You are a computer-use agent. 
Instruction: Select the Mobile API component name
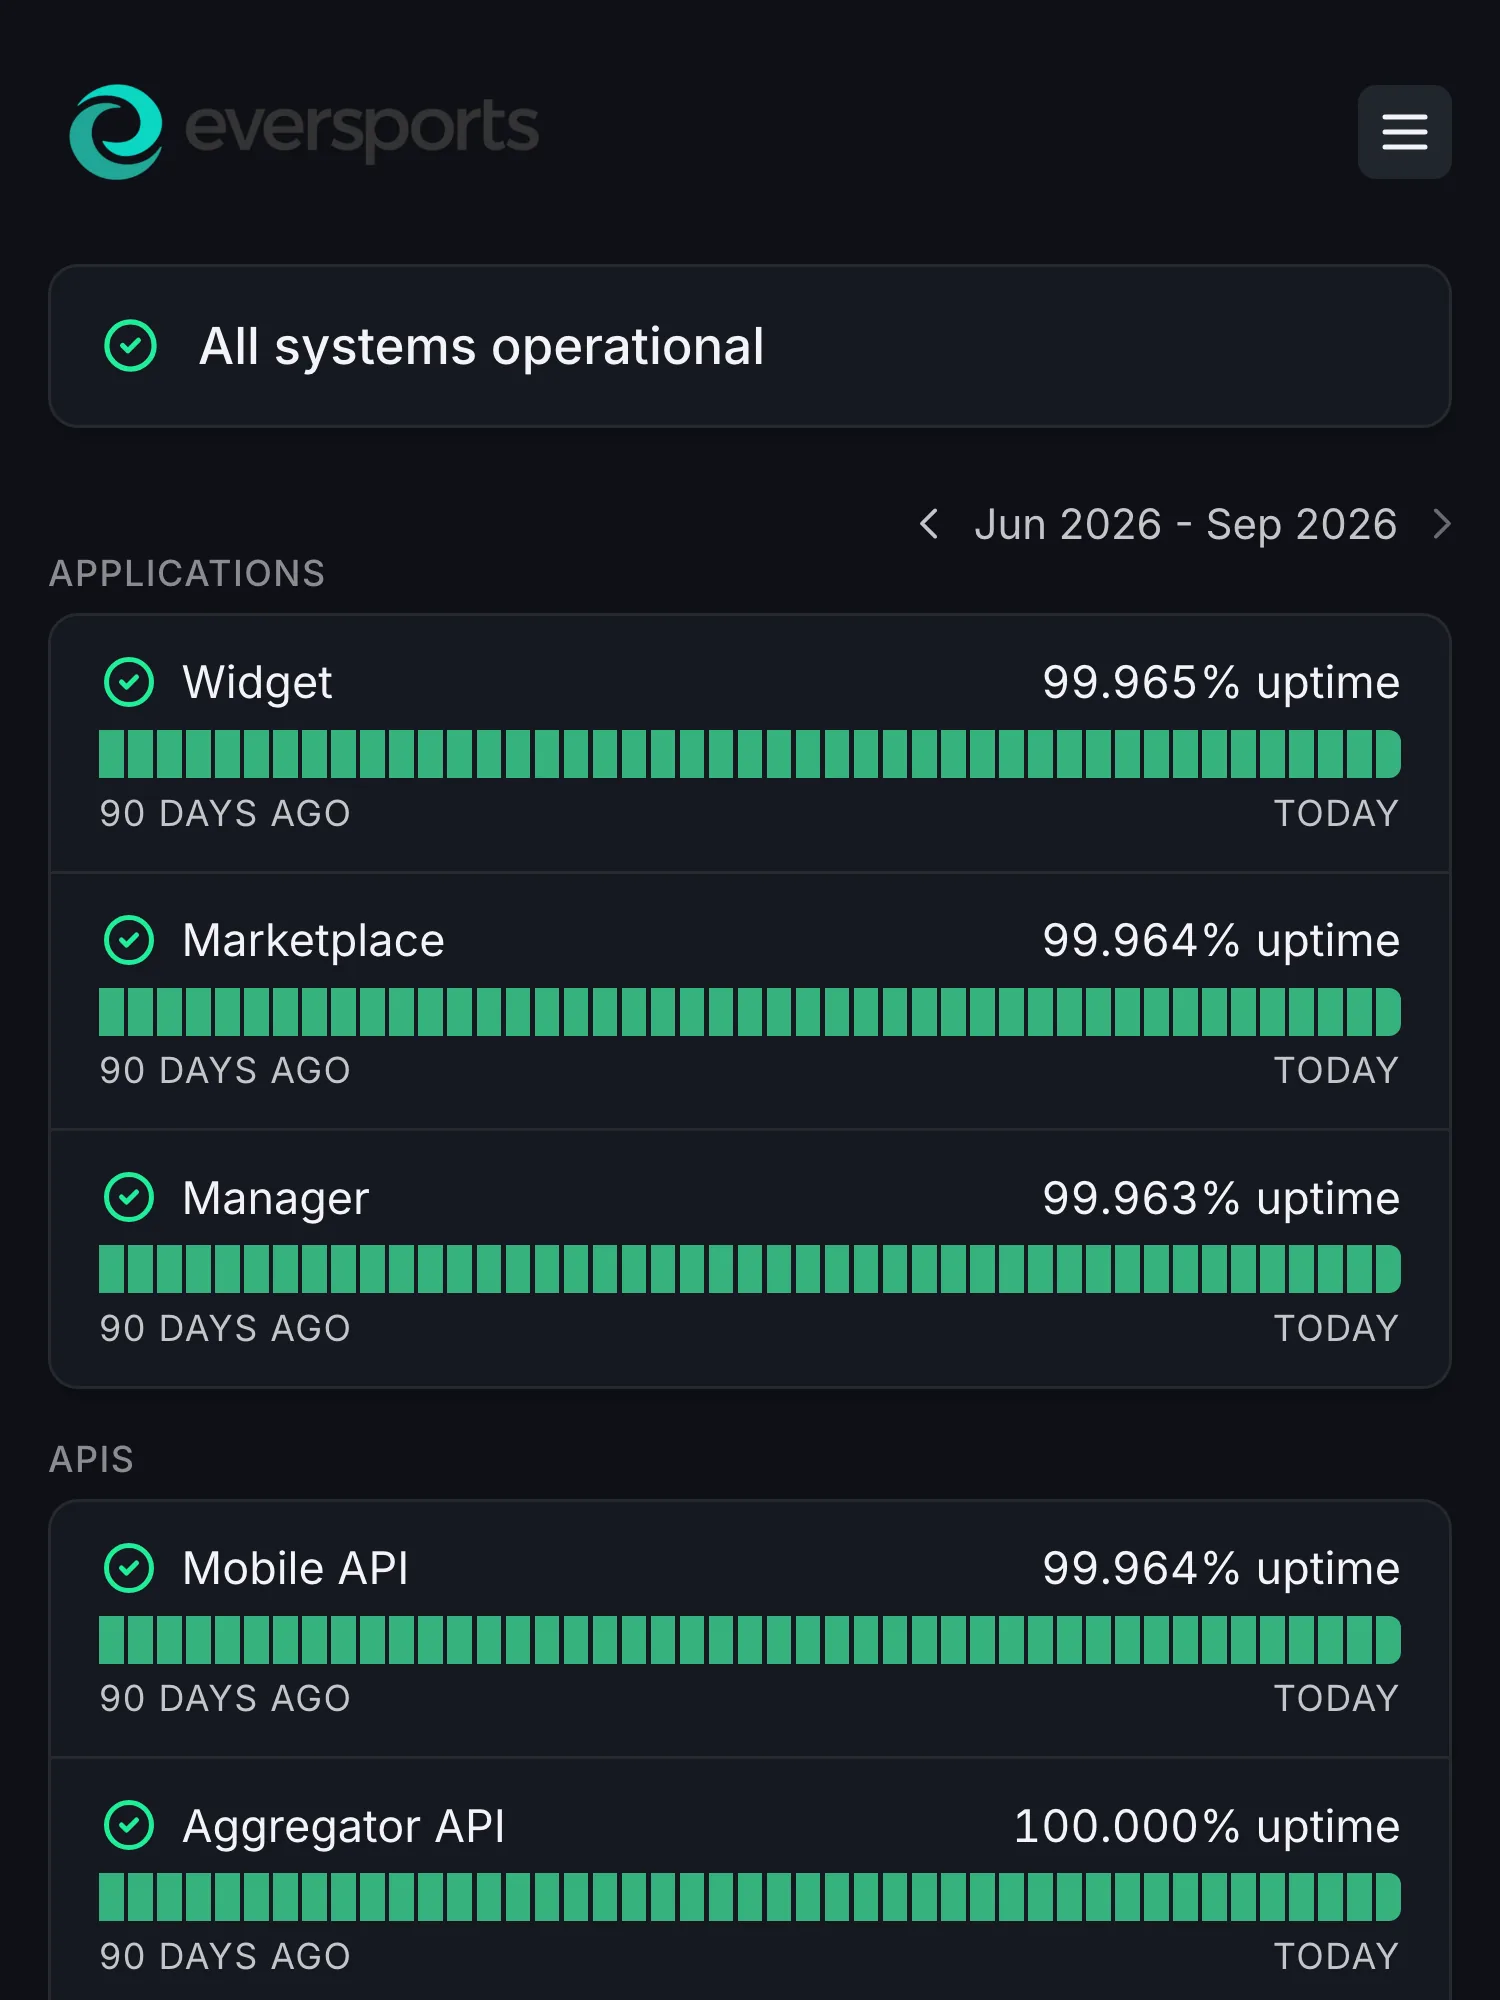(296, 1568)
